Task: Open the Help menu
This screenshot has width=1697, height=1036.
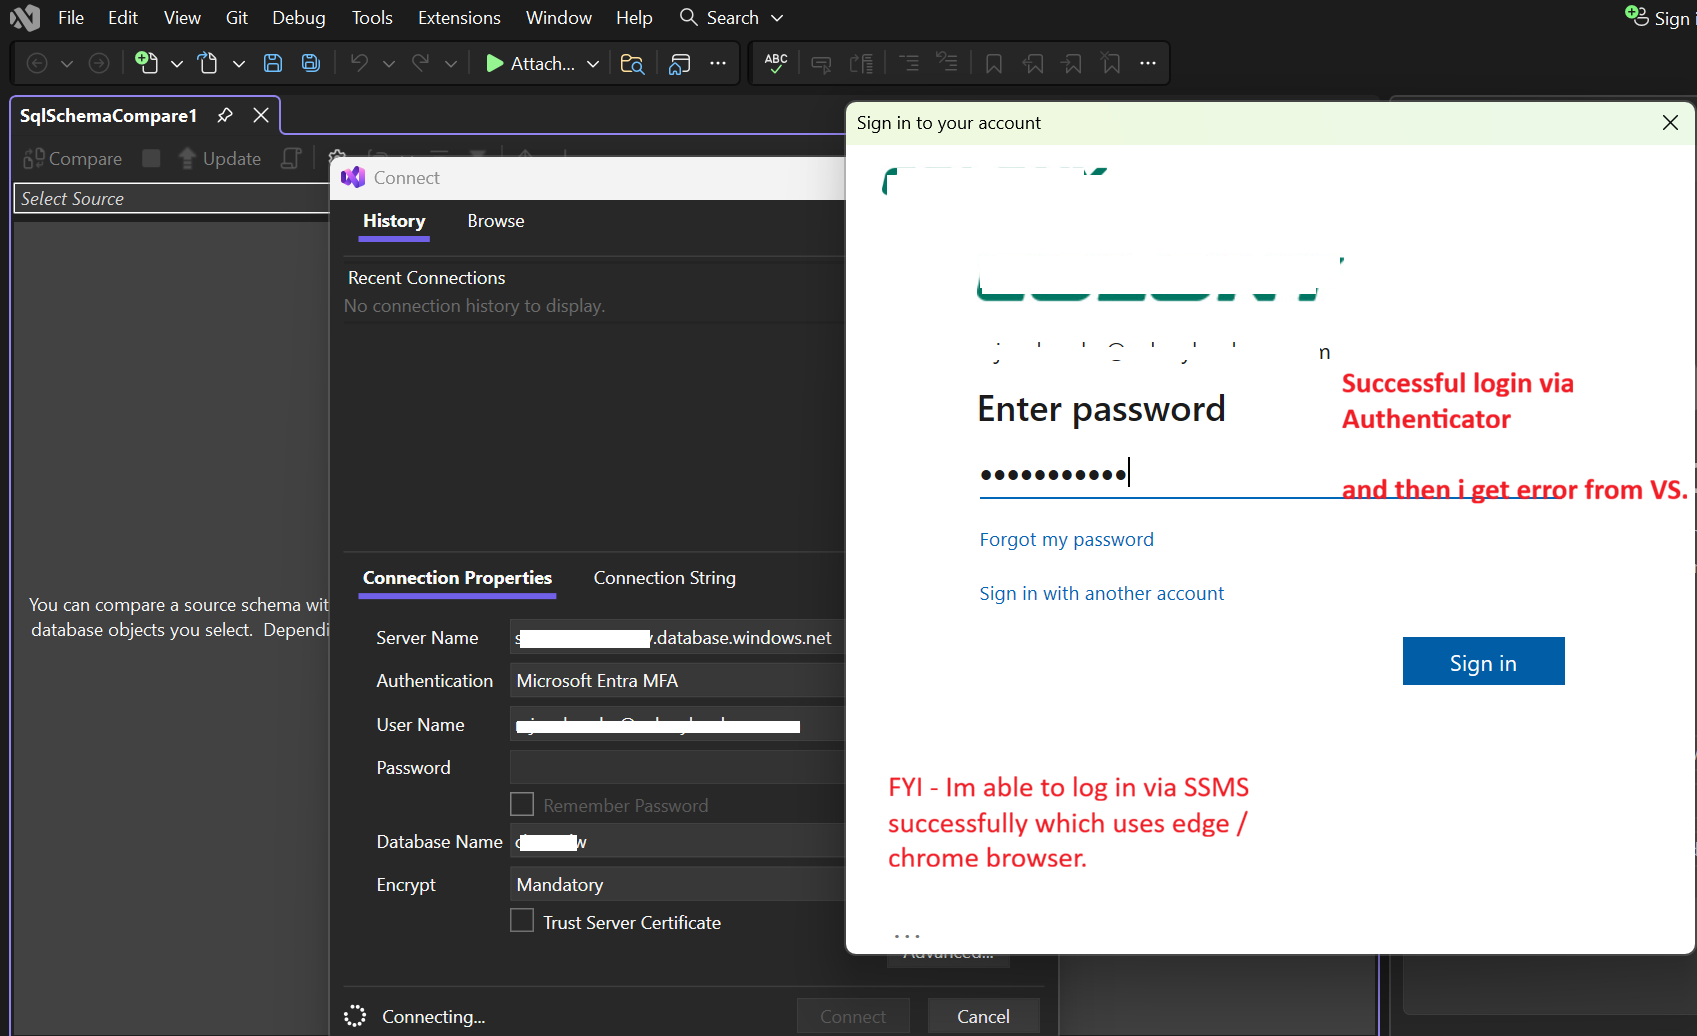Action: [x=634, y=17]
